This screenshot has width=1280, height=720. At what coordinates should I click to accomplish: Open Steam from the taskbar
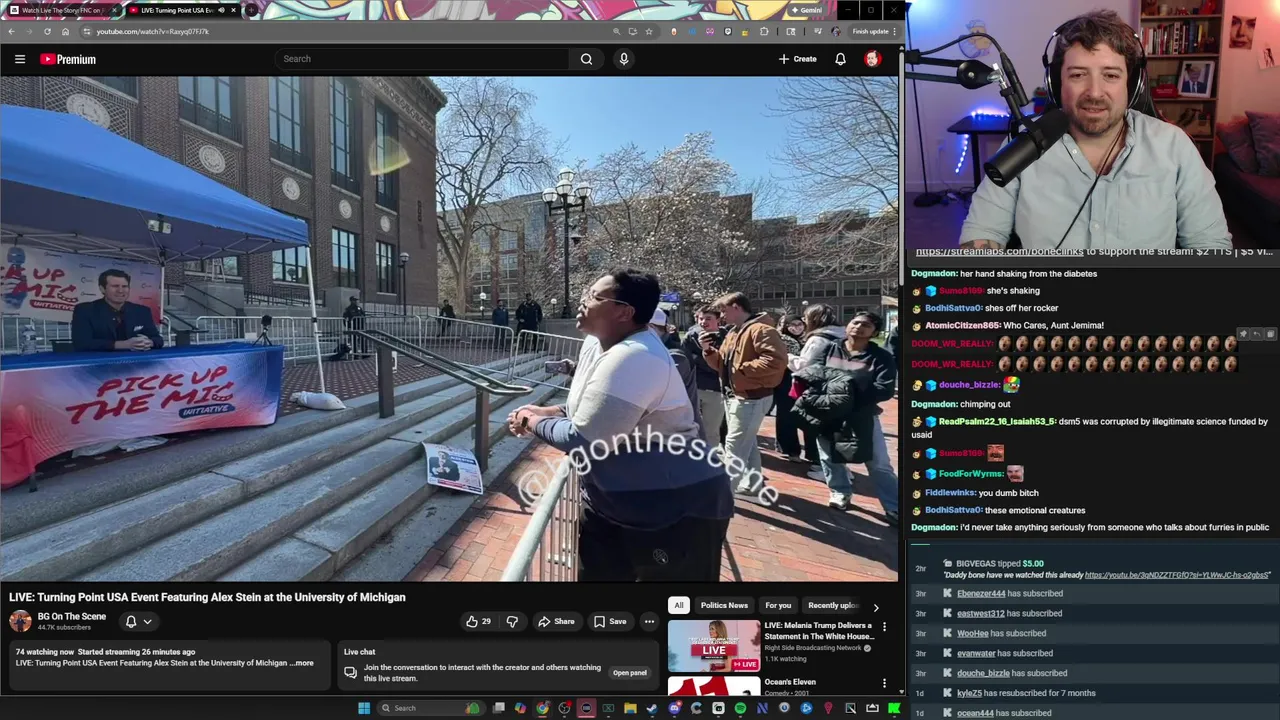tap(652, 708)
